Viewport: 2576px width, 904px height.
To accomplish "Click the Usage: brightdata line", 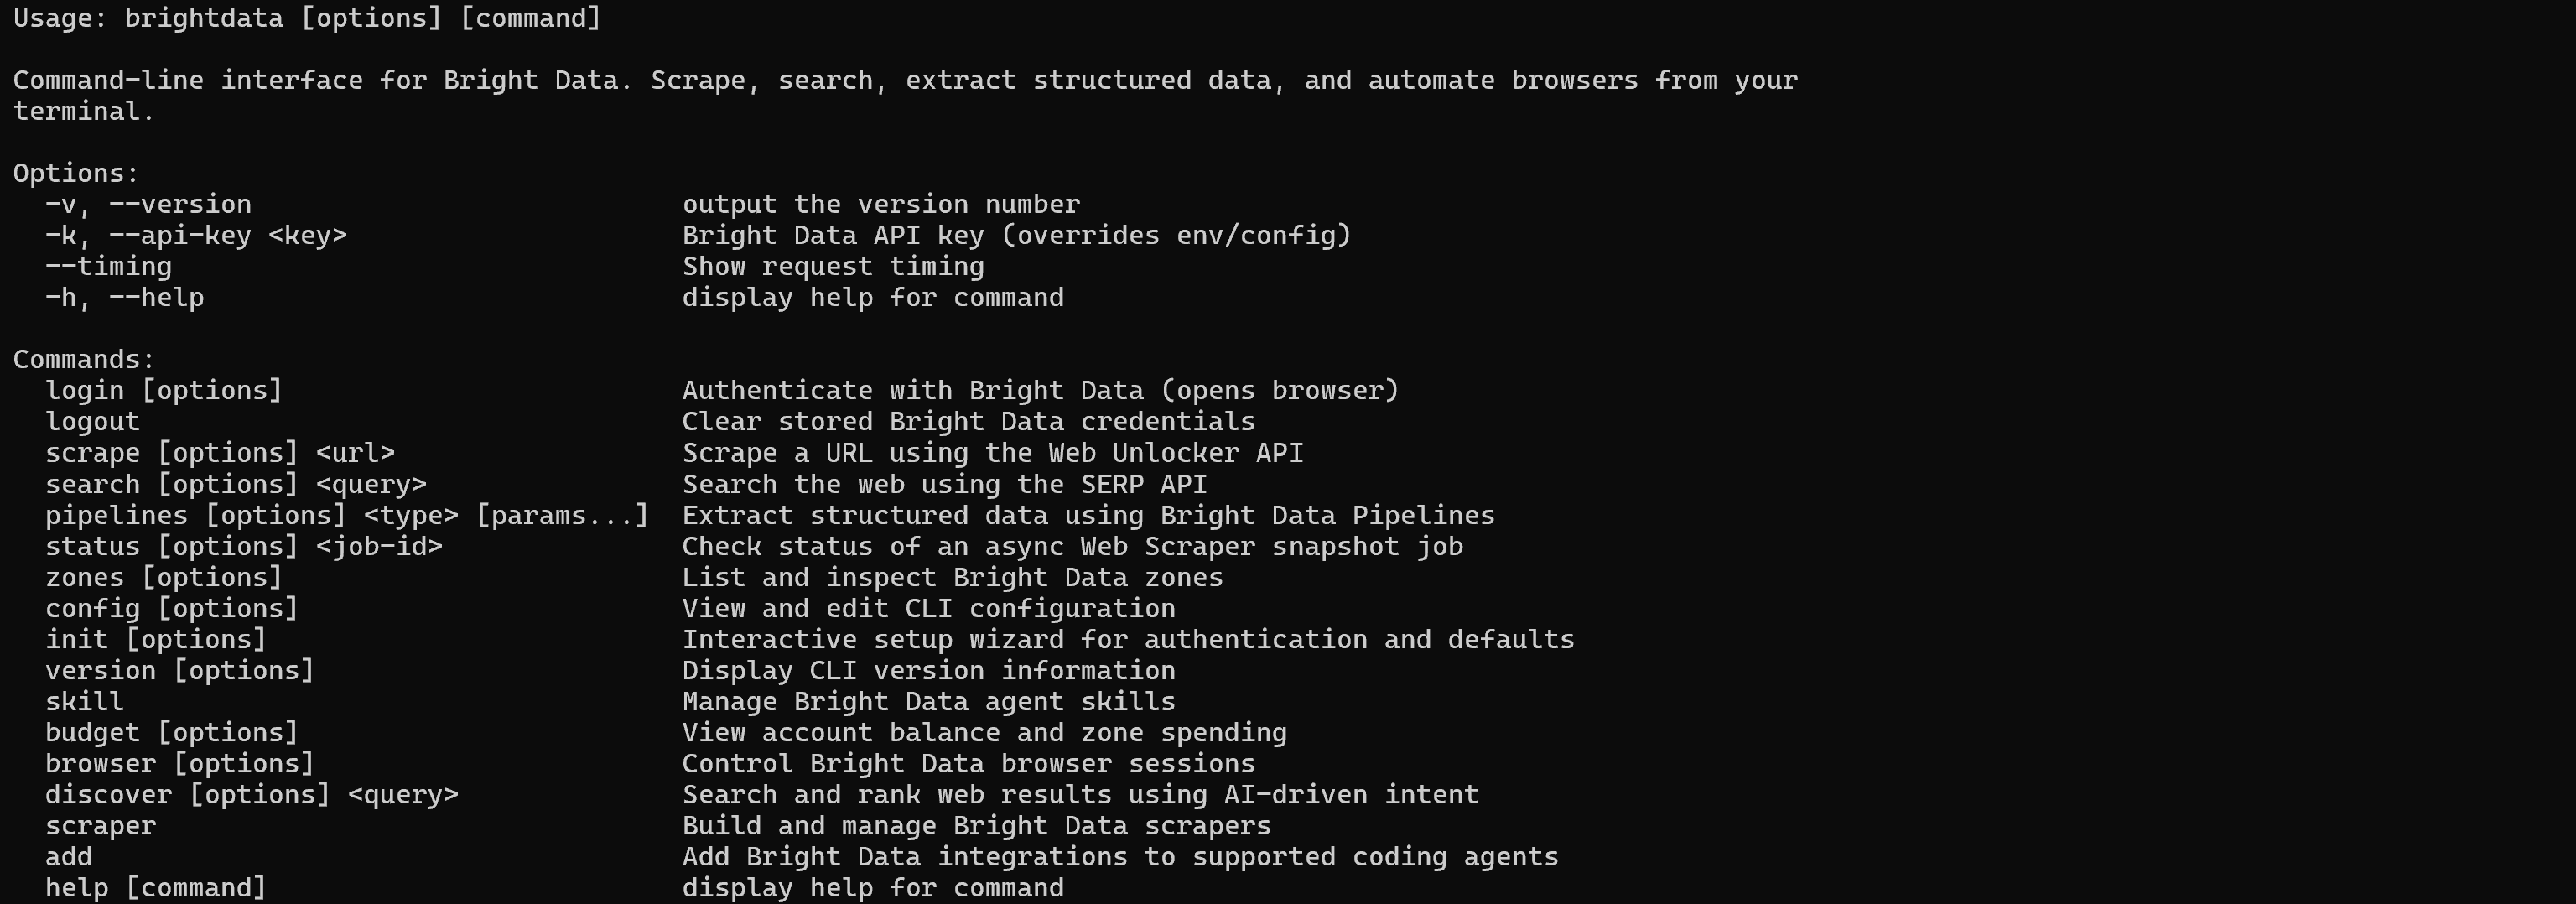I will pos(307,18).
